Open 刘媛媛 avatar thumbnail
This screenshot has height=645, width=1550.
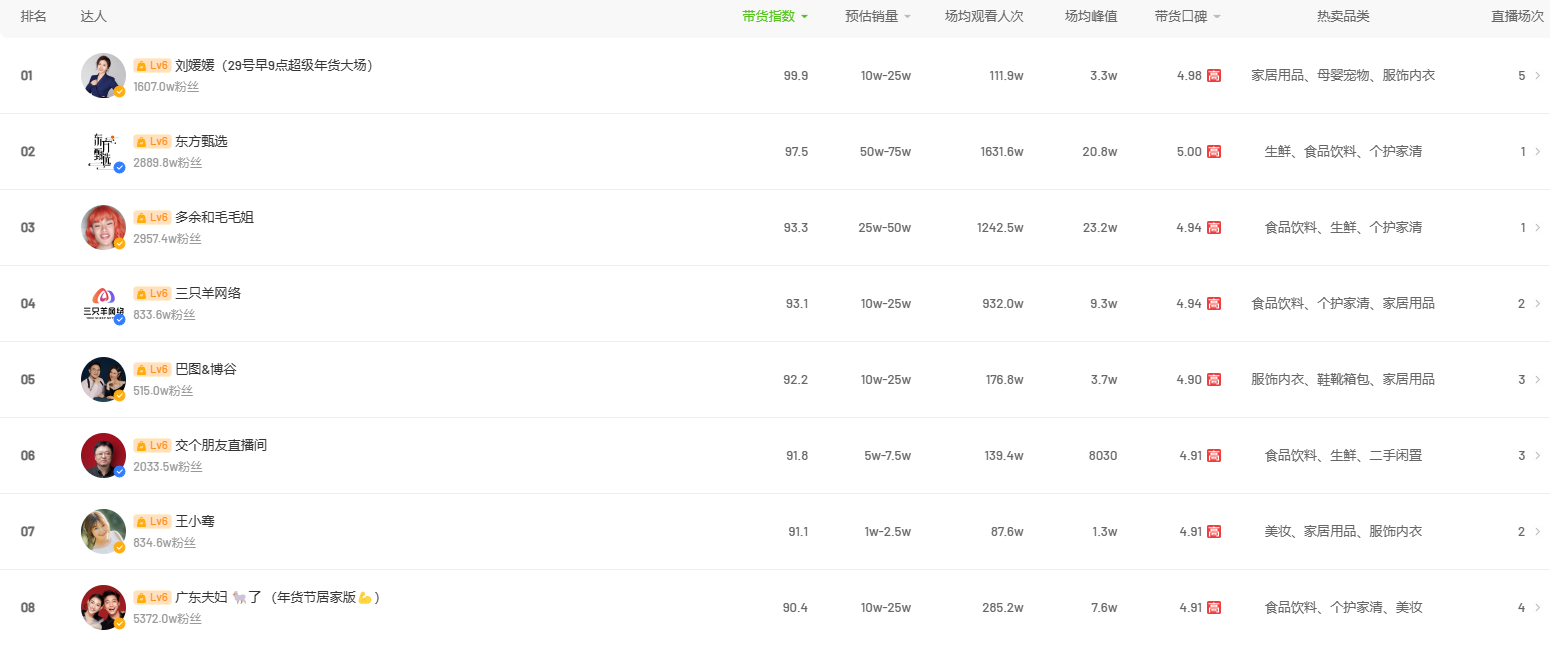coord(103,75)
